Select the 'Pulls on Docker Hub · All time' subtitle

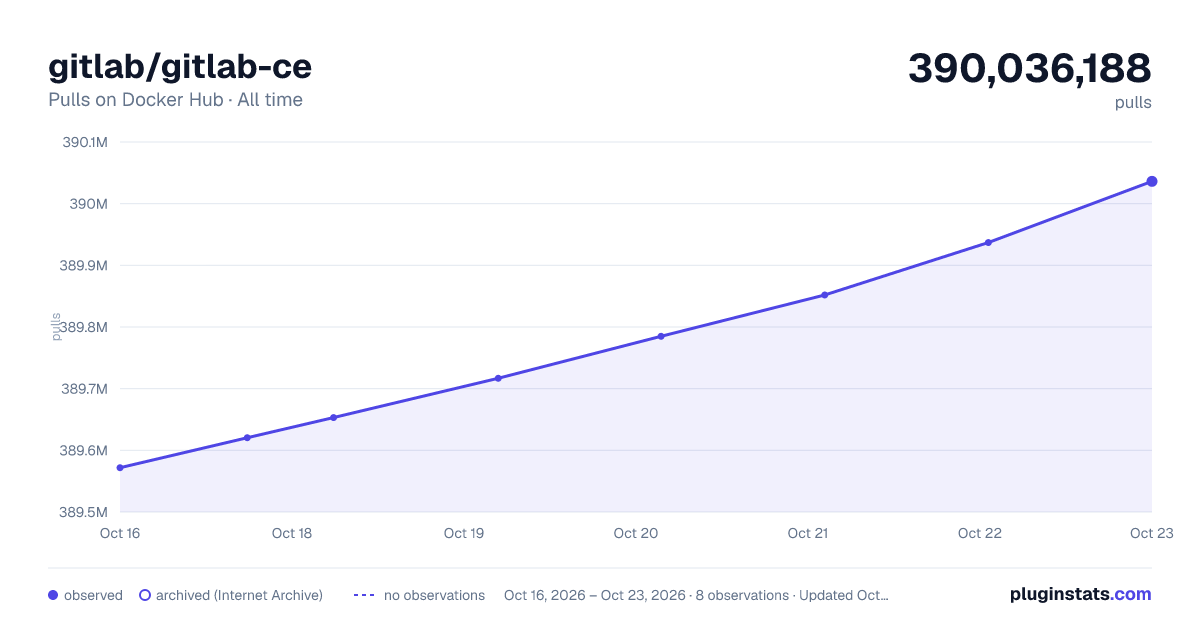pyautogui.click(x=175, y=100)
